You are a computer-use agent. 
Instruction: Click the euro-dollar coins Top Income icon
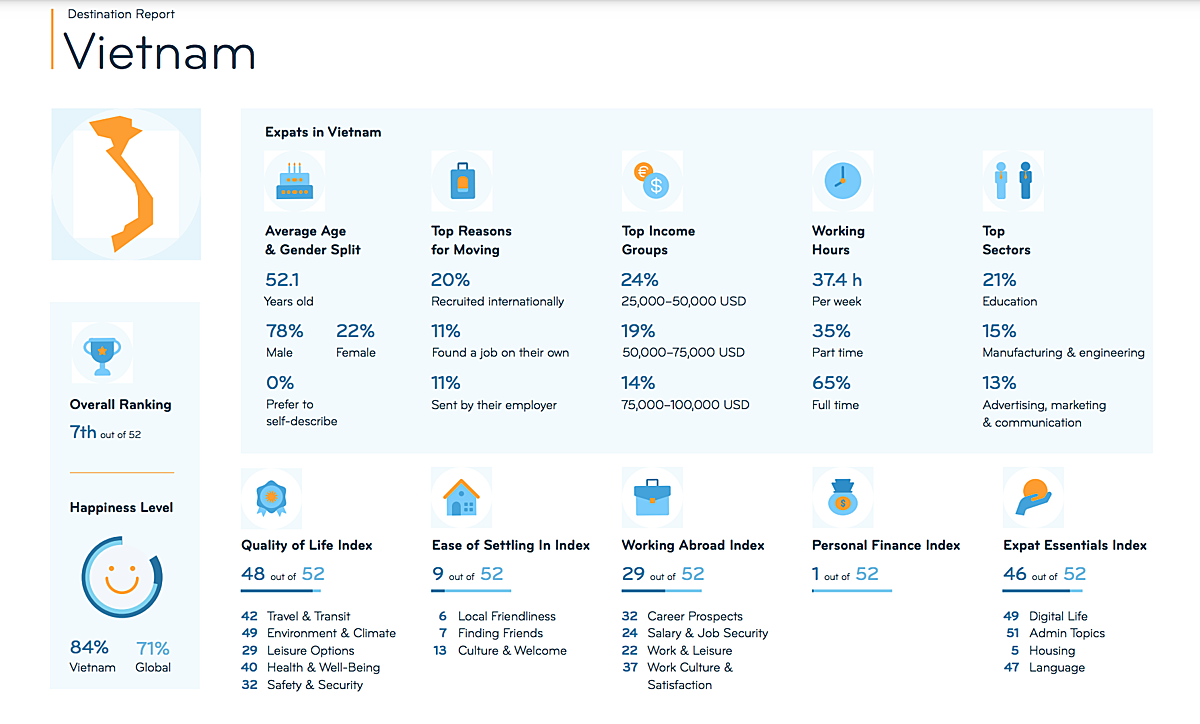[652, 182]
